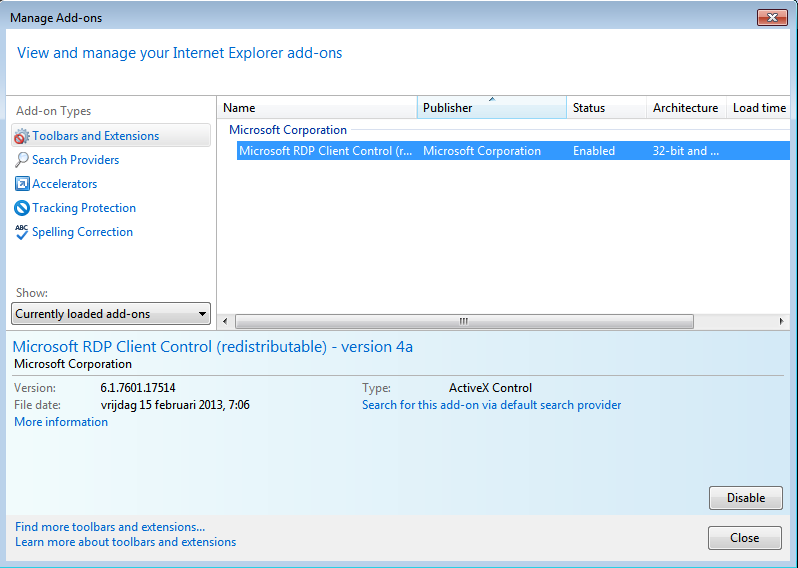Search for add-on via default search provider

click(x=491, y=405)
